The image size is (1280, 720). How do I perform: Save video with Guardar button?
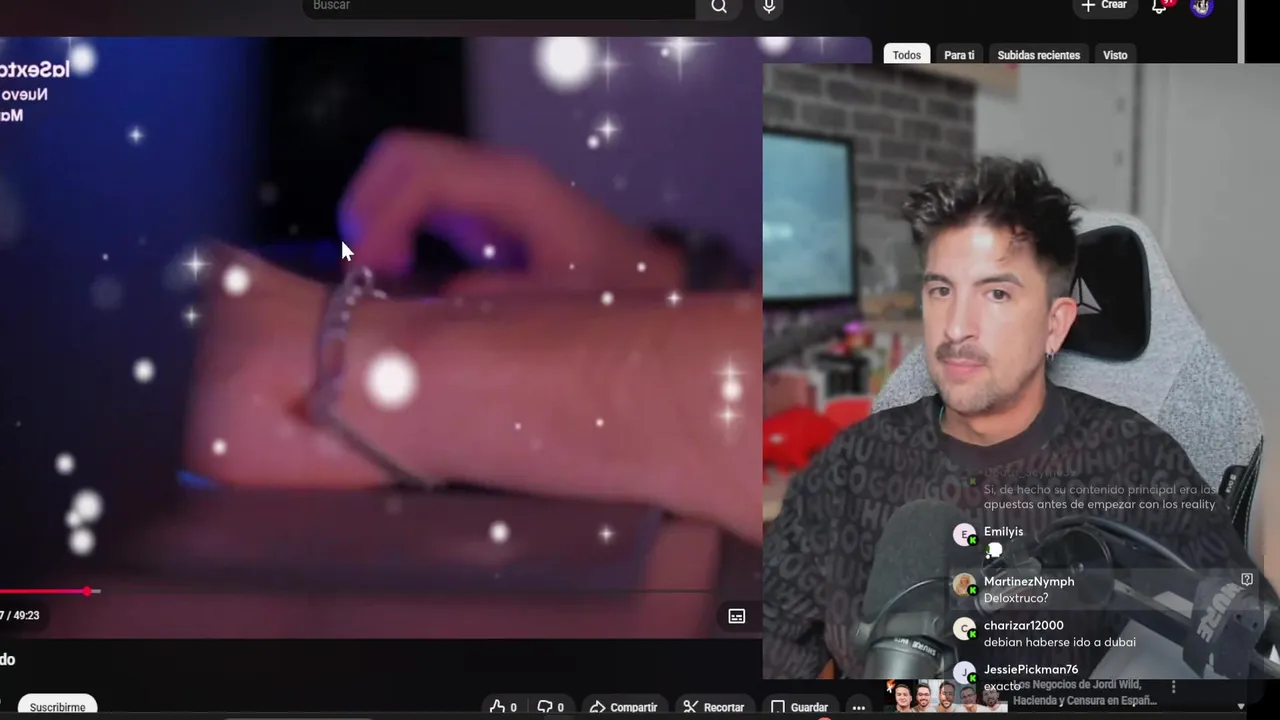tap(799, 707)
